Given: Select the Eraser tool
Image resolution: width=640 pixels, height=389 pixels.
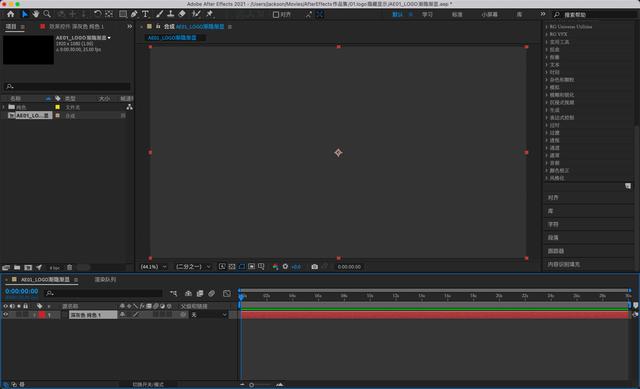Looking at the screenshot, I should tap(182, 14).
